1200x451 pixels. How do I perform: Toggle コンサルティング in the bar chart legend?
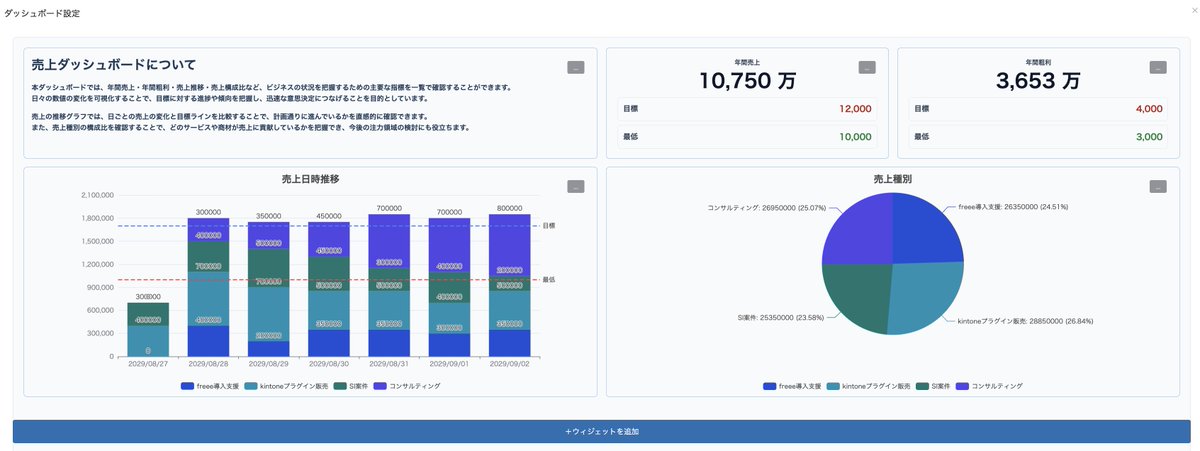[x=407, y=385]
